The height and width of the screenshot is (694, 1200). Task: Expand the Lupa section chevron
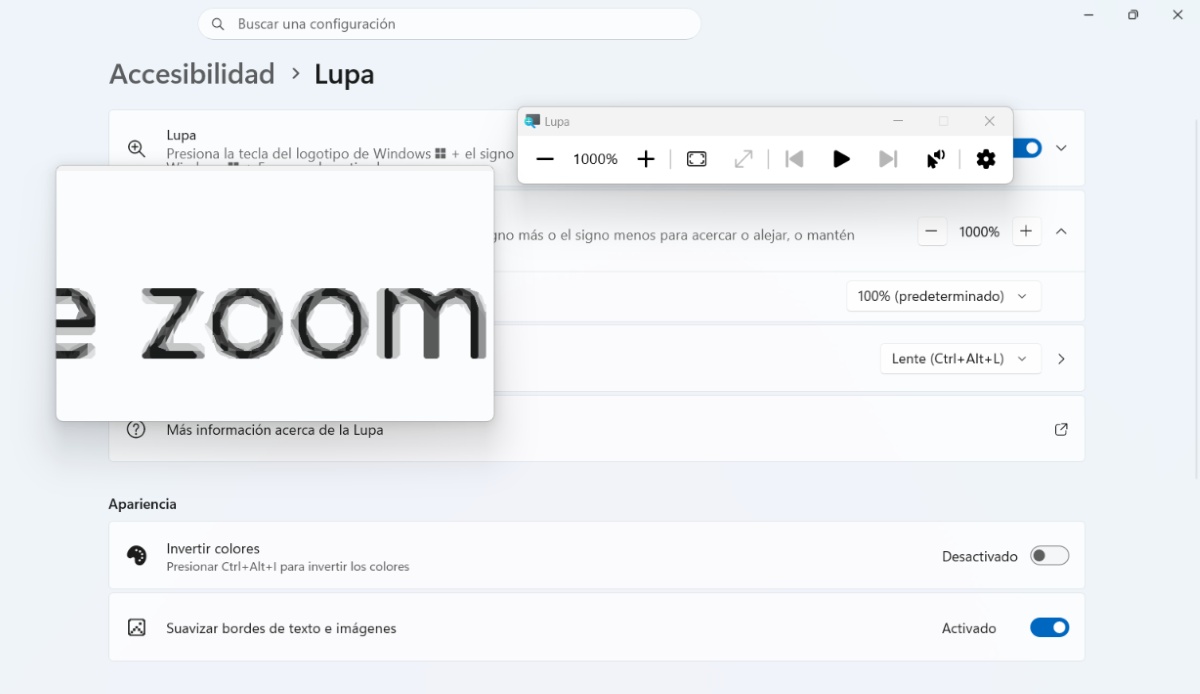(1061, 148)
